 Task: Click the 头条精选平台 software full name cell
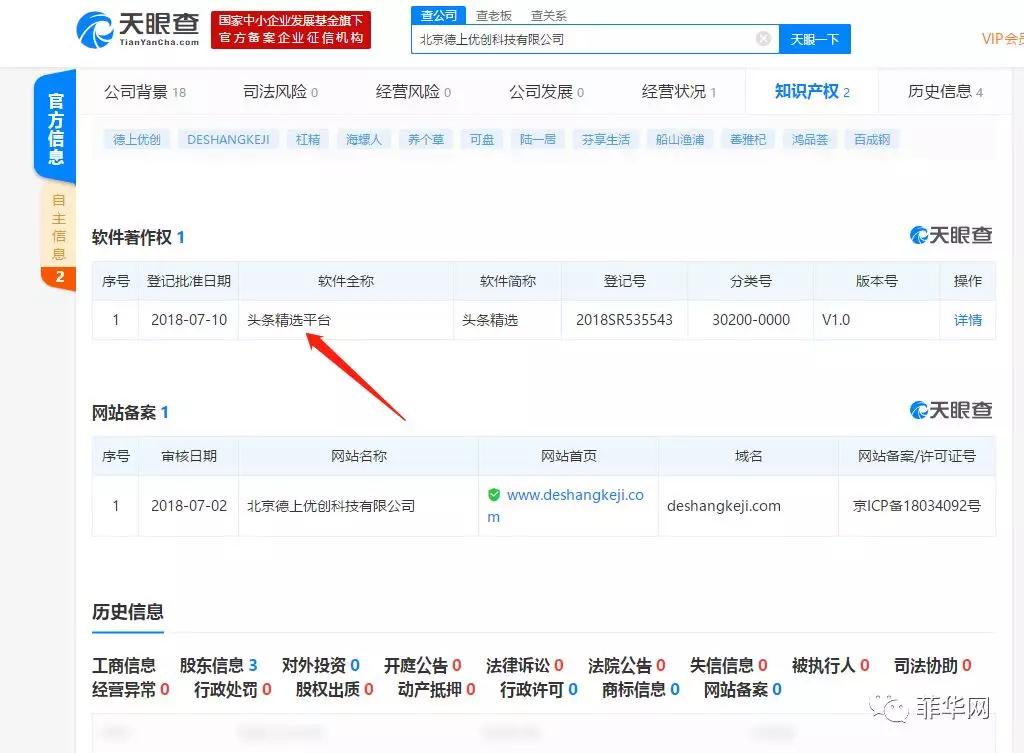(x=346, y=320)
